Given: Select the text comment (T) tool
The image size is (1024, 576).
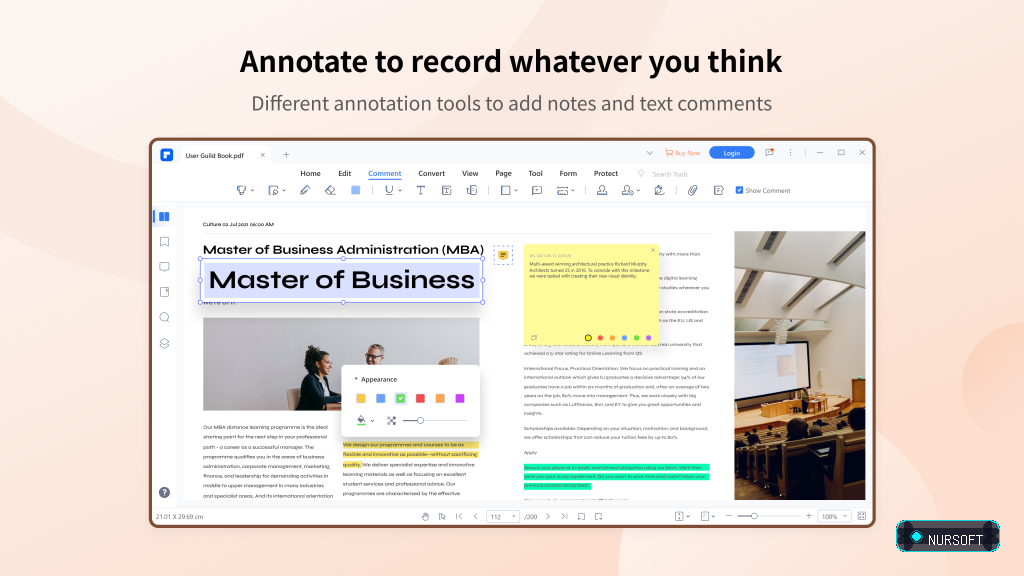Looking at the screenshot, I should coord(421,190).
